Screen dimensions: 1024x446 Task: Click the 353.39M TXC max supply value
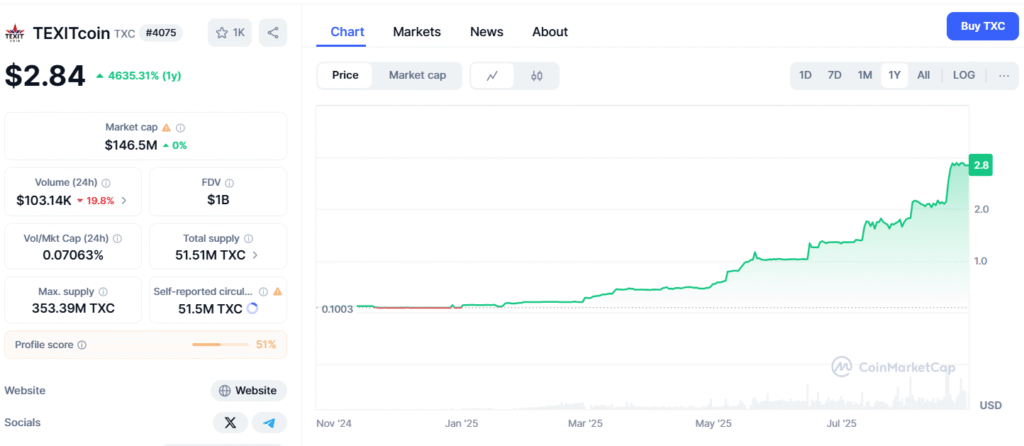[73, 308]
